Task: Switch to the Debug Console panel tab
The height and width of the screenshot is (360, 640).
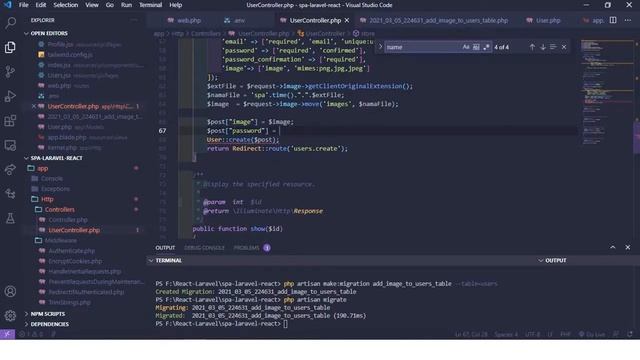Action: (x=204, y=248)
